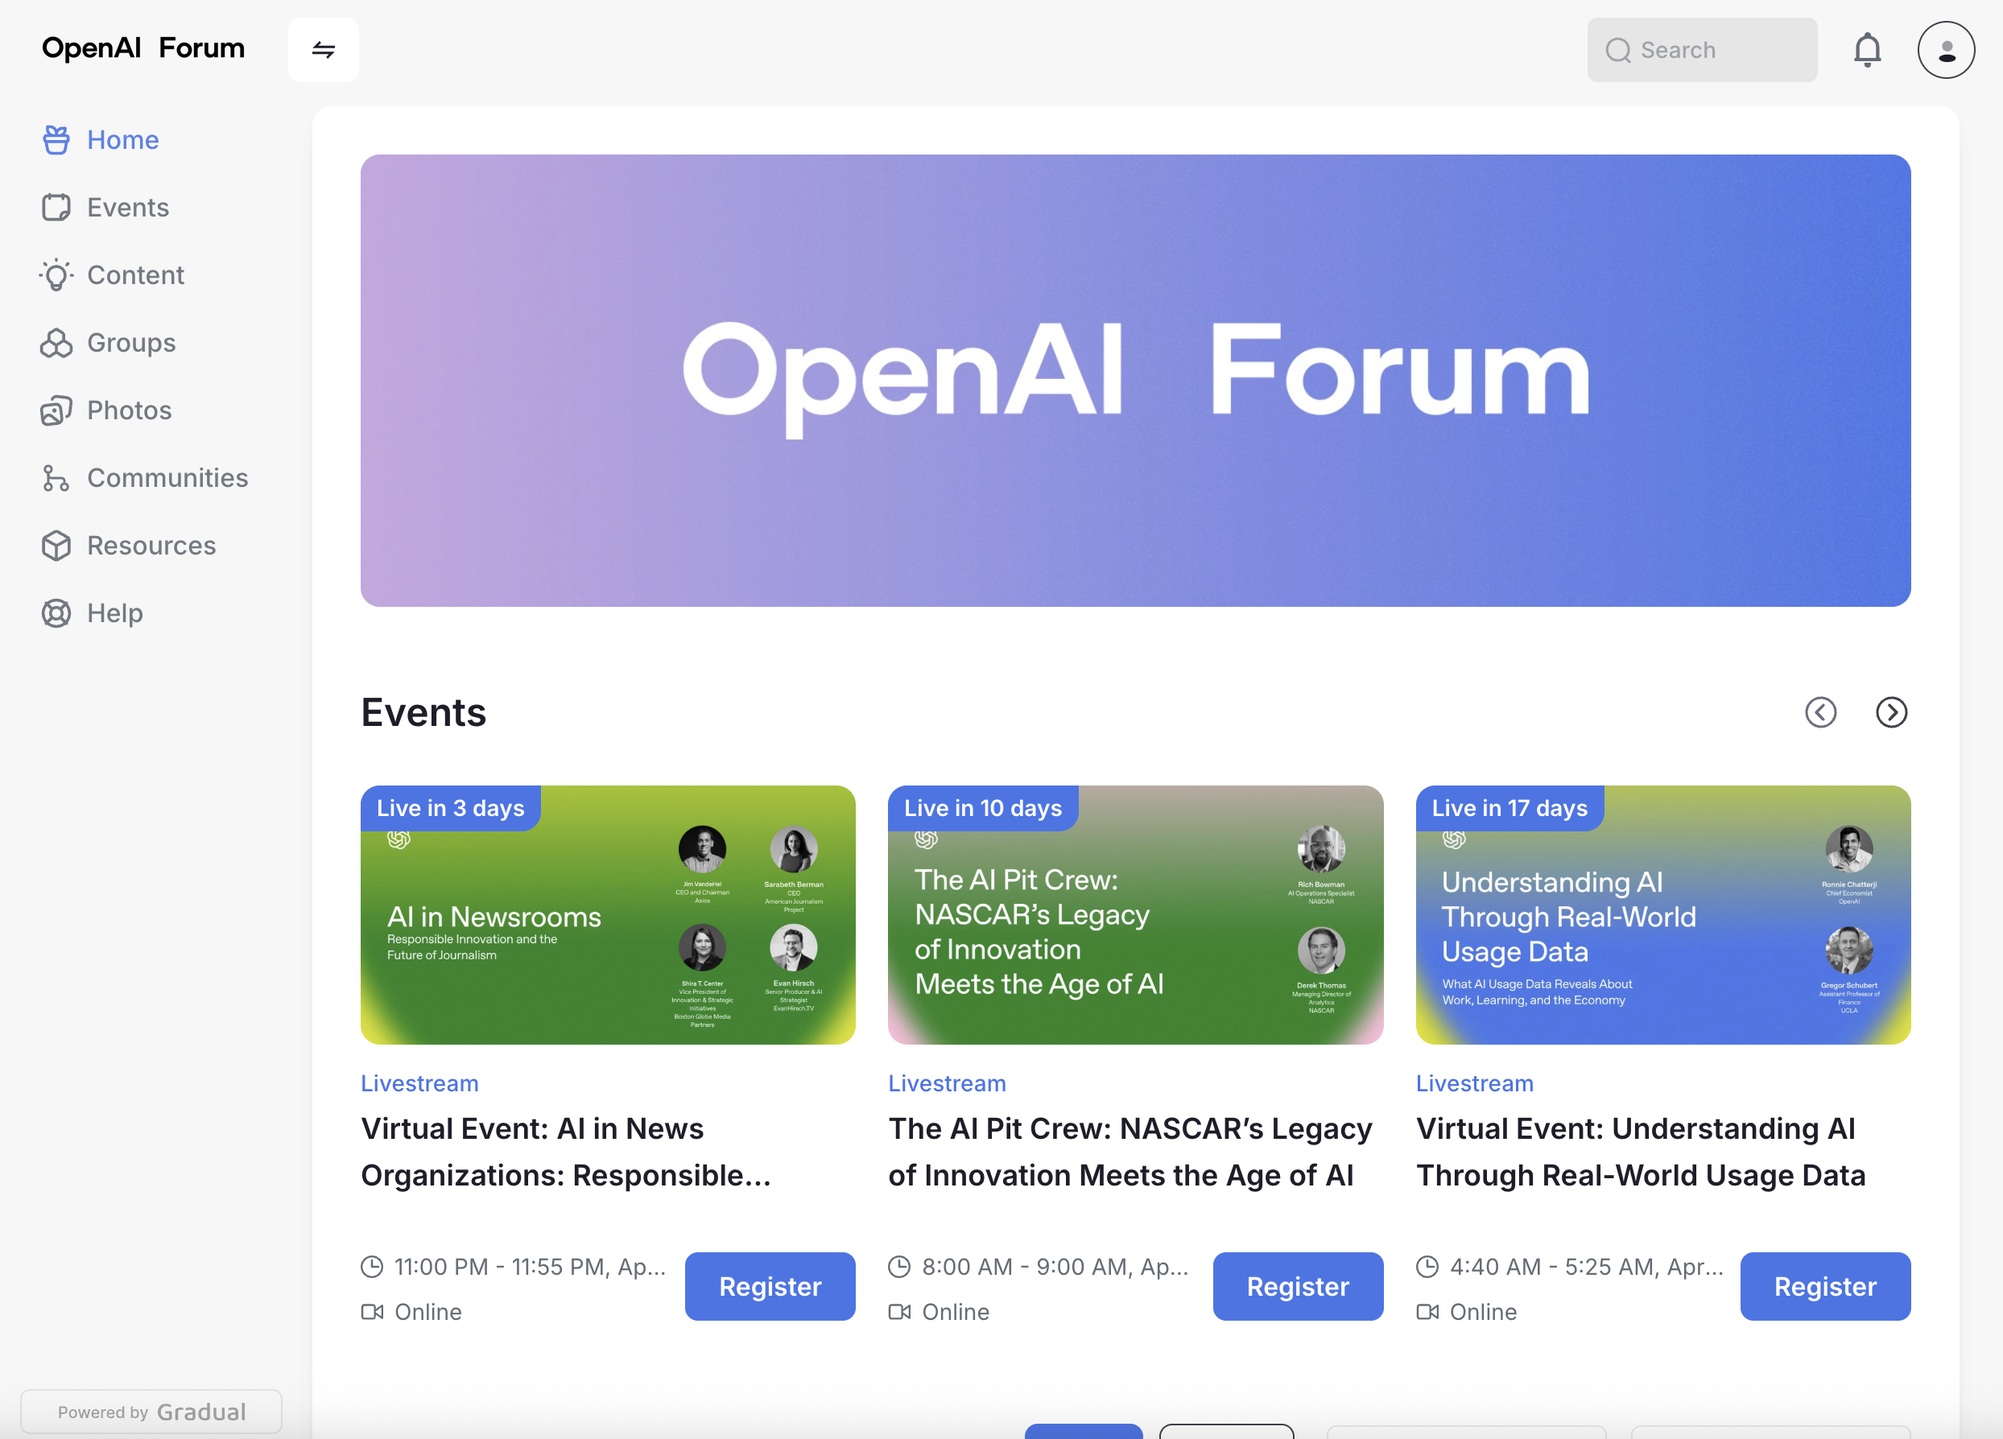Click the Help lifebuoy icon
The height and width of the screenshot is (1439, 2003).
(x=56, y=613)
